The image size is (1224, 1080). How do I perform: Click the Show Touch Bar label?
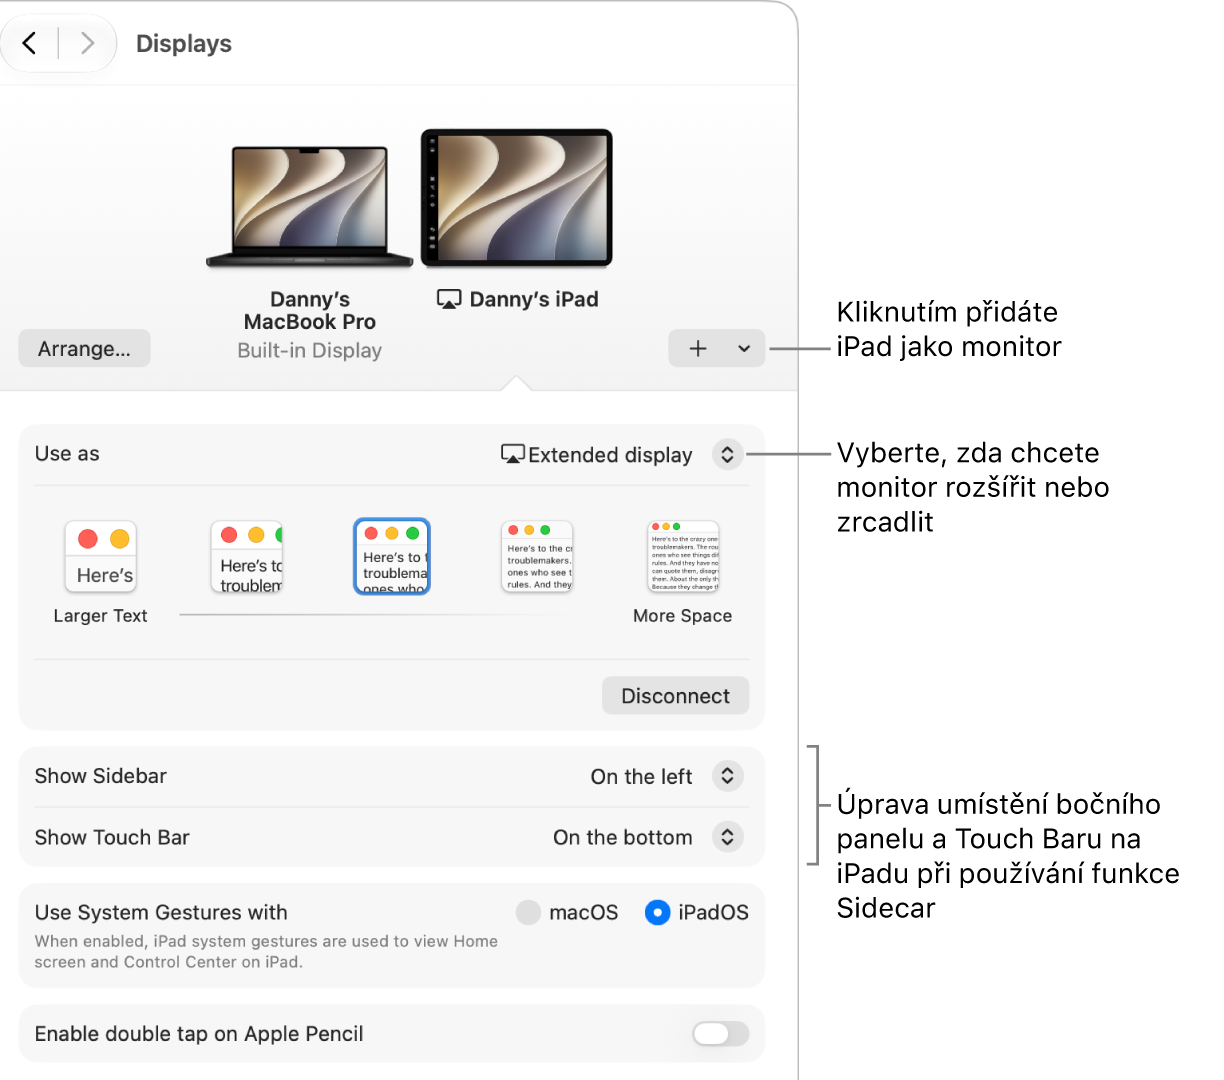[x=112, y=837]
